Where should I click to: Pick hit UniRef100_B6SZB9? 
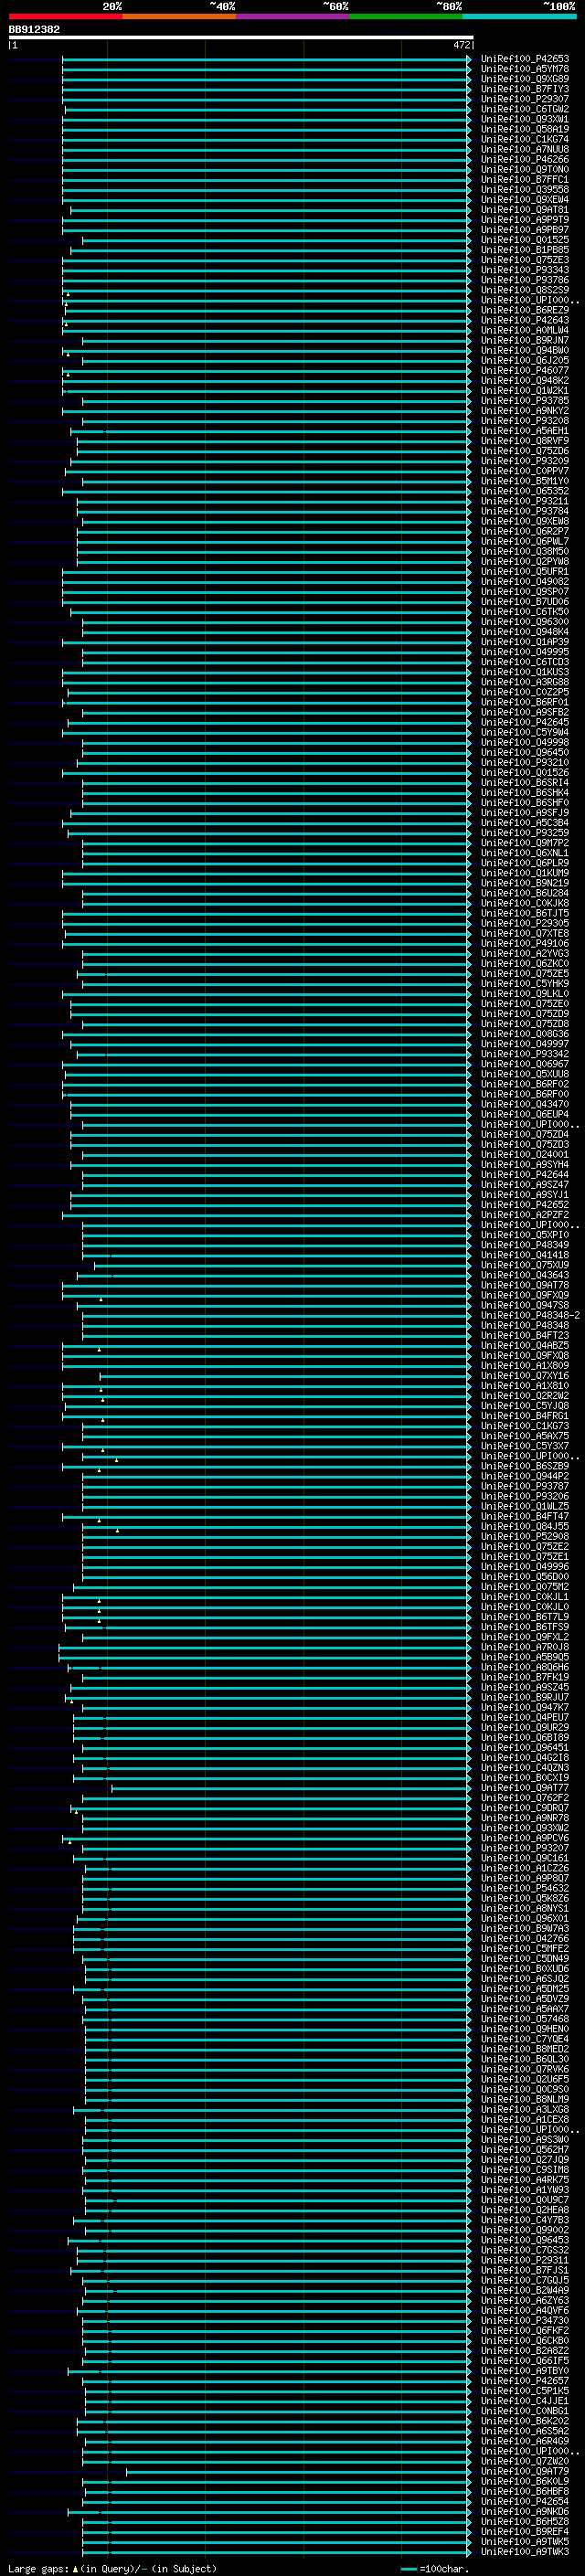click(x=524, y=1466)
